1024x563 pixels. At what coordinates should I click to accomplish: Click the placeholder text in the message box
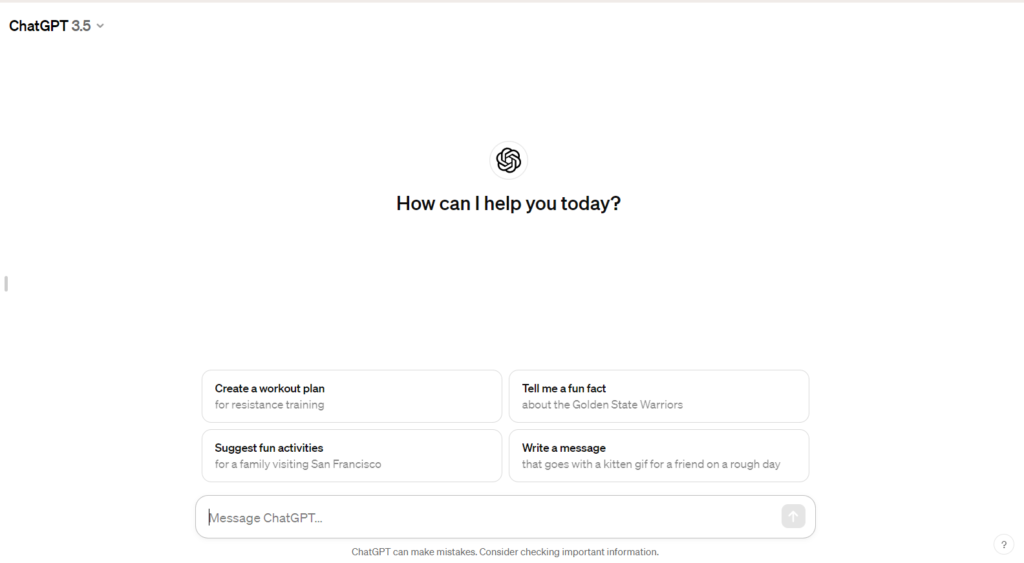265,518
